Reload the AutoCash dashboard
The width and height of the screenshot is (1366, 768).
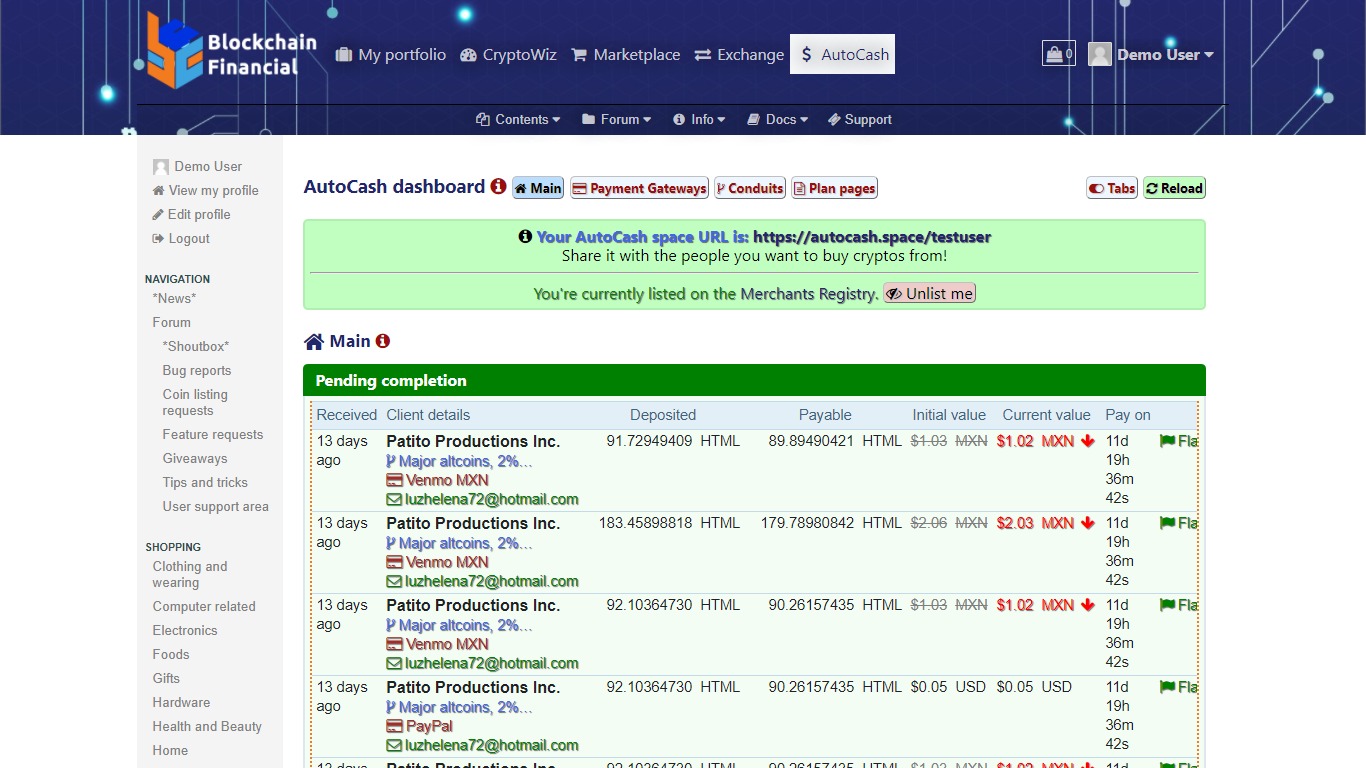click(1174, 188)
